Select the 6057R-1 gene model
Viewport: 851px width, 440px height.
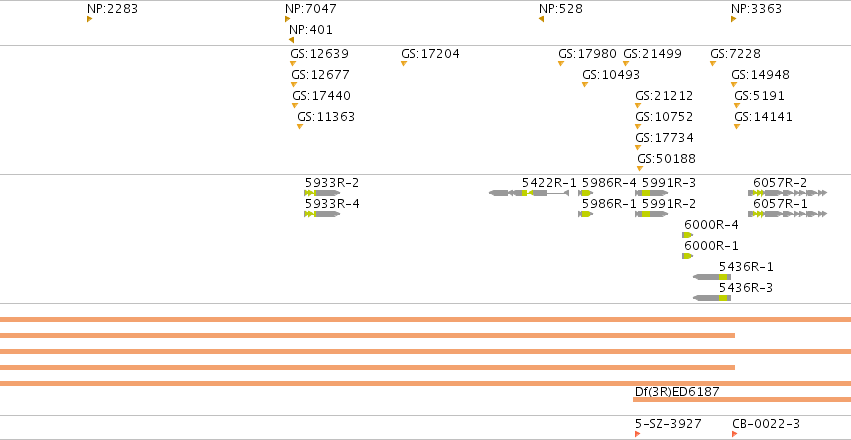coord(788,214)
